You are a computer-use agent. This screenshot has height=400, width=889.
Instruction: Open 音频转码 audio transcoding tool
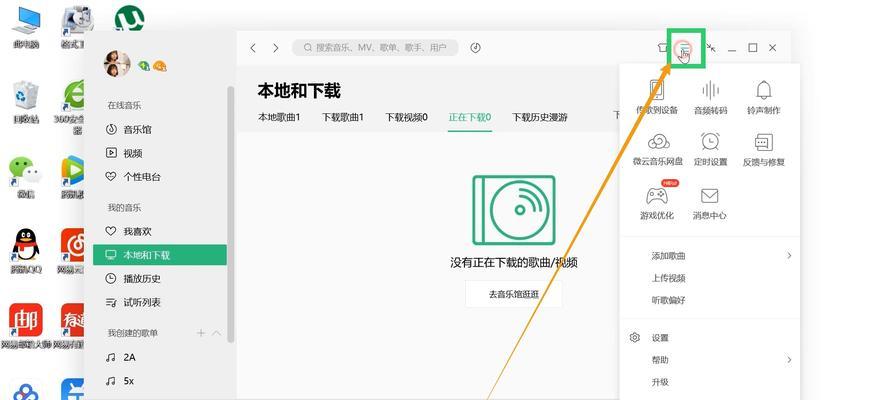coord(710,97)
